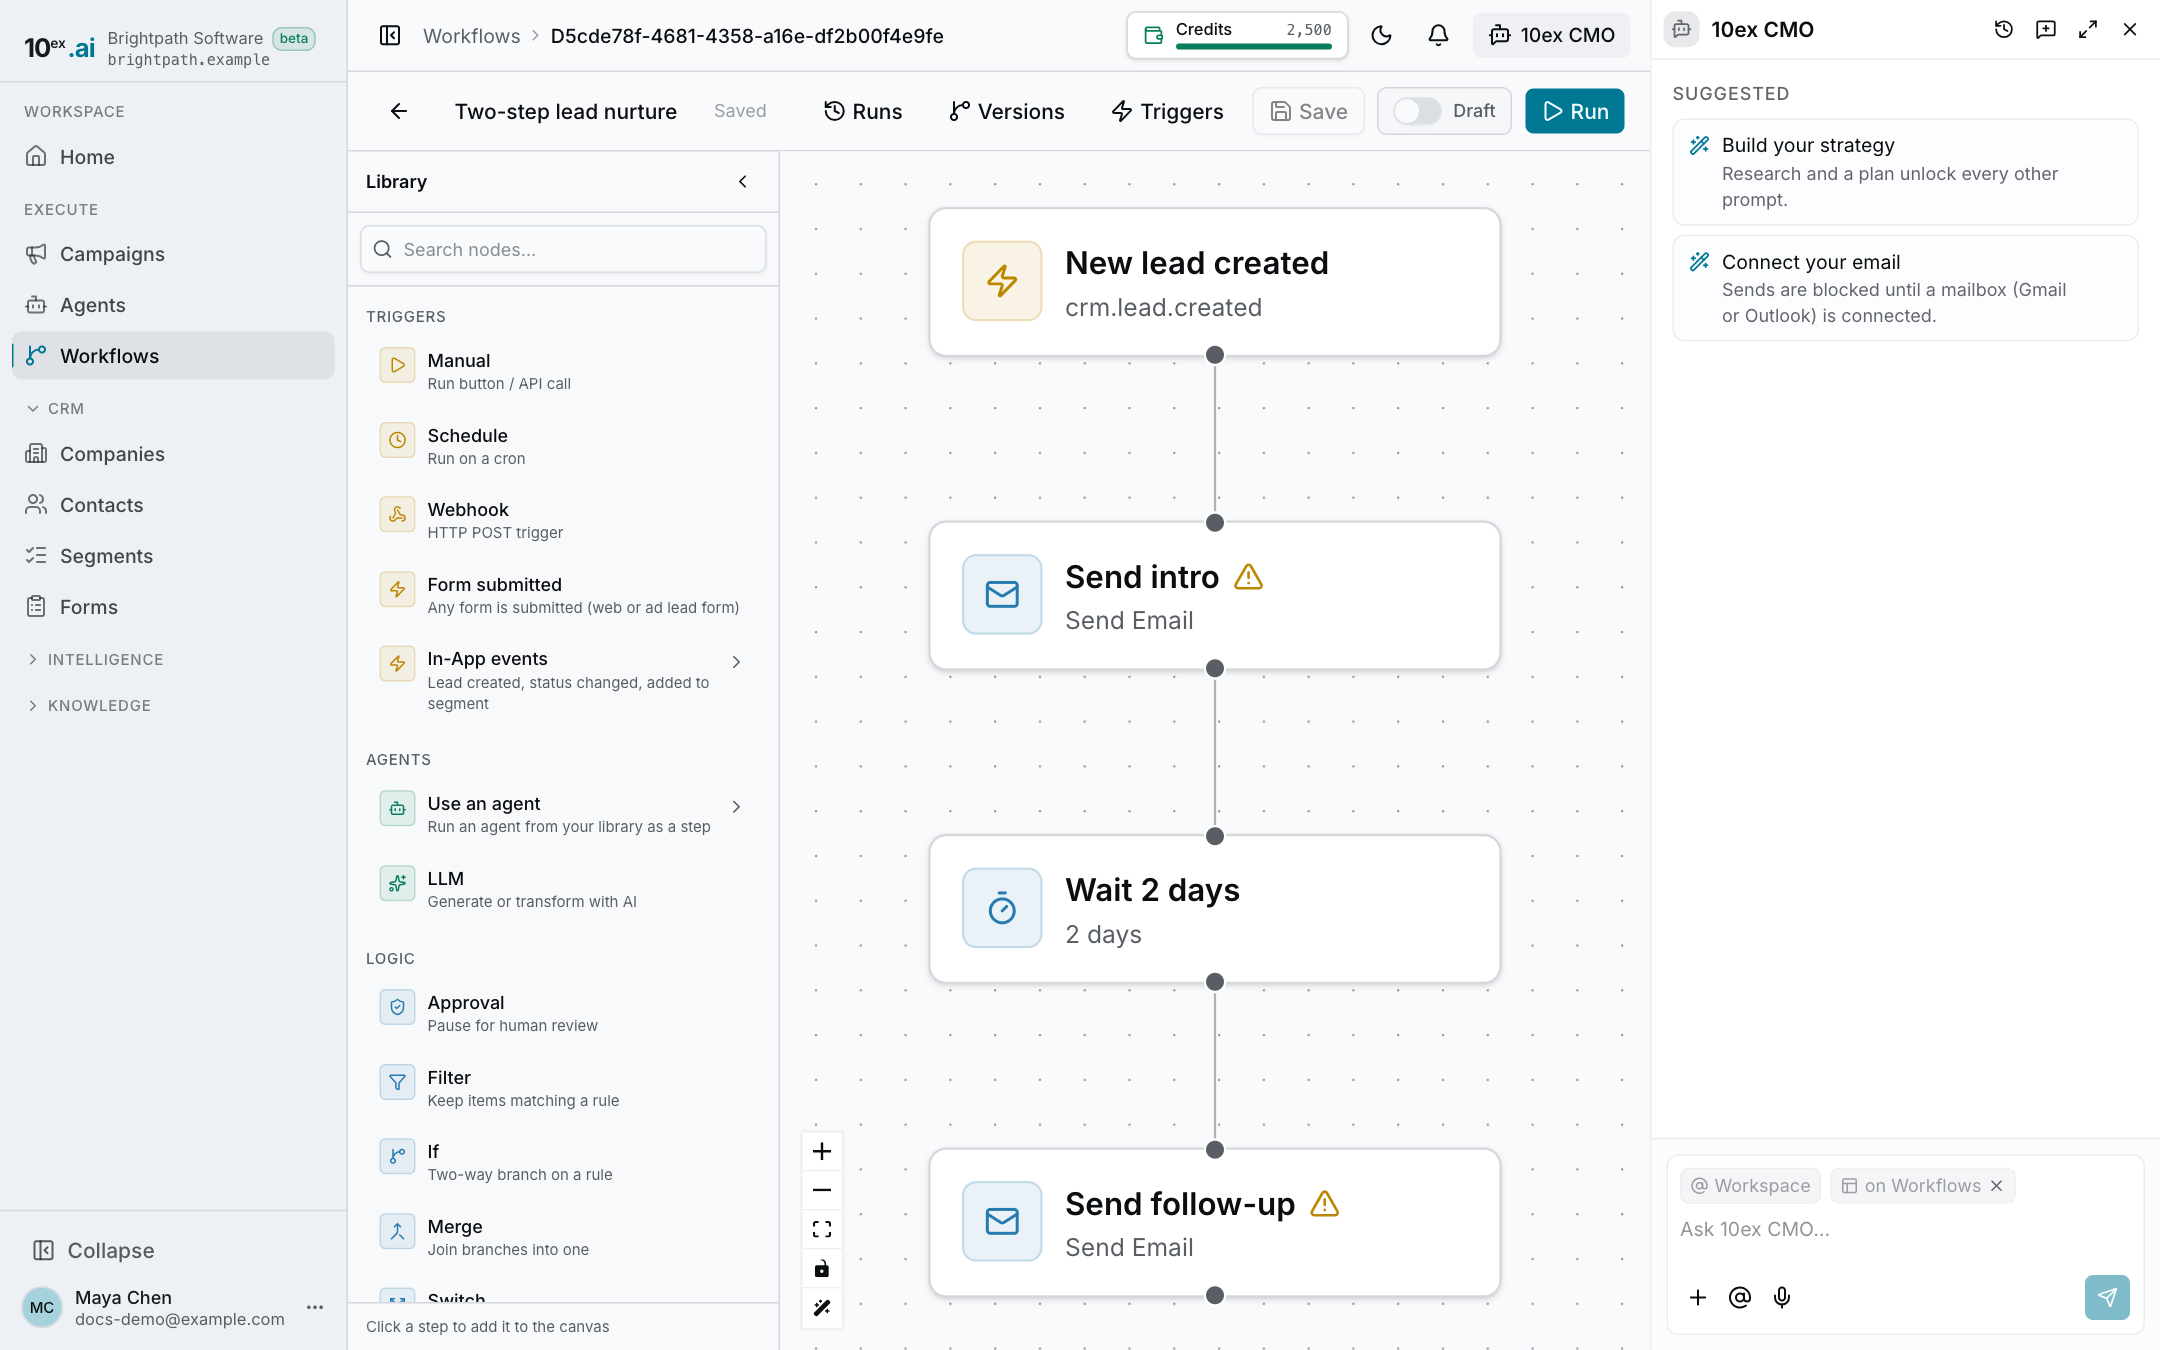Send the chat message with paper plane
The image size is (2160, 1350).
[x=2107, y=1297]
